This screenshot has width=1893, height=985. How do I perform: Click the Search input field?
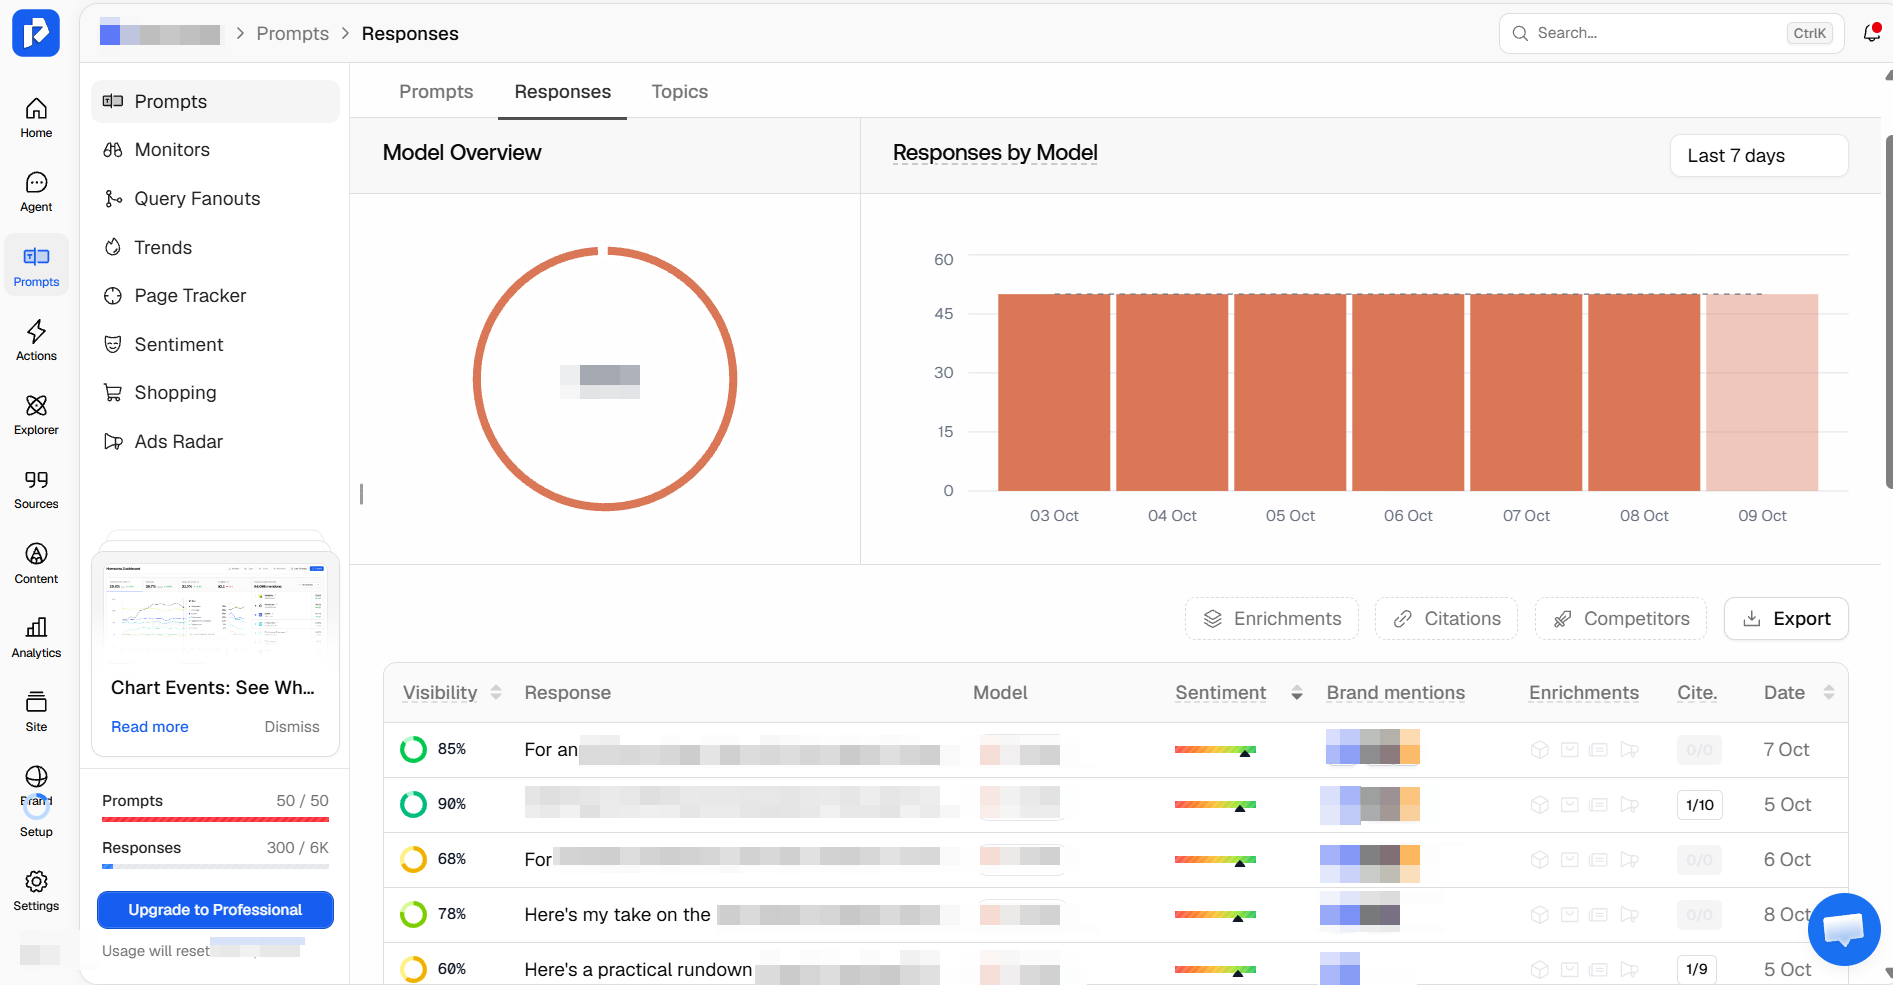click(x=1671, y=33)
